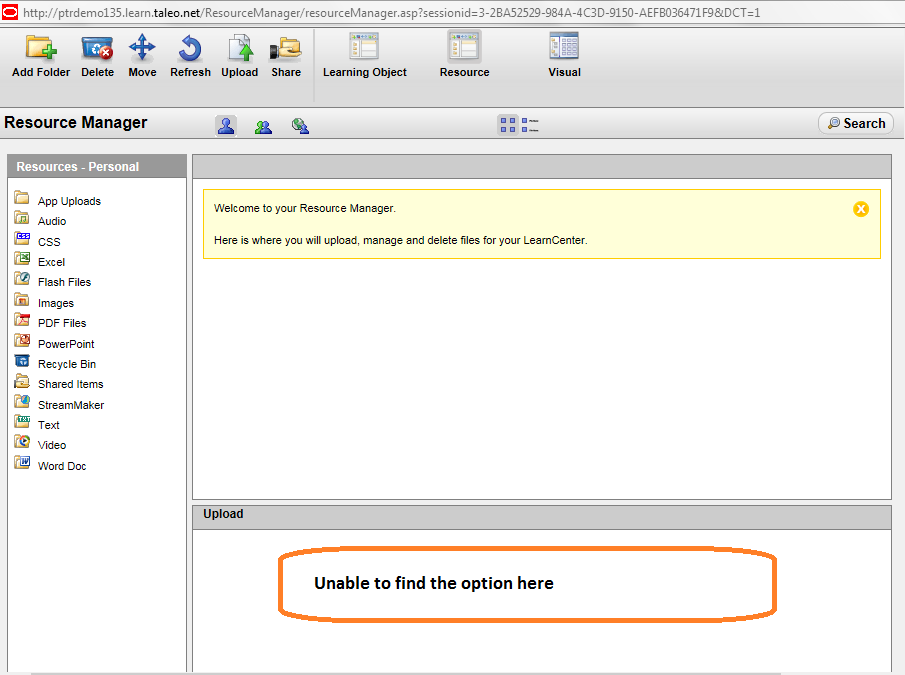The height and width of the screenshot is (675, 905).
Task: Click the Refresh icon
Action: pos(190,48)
